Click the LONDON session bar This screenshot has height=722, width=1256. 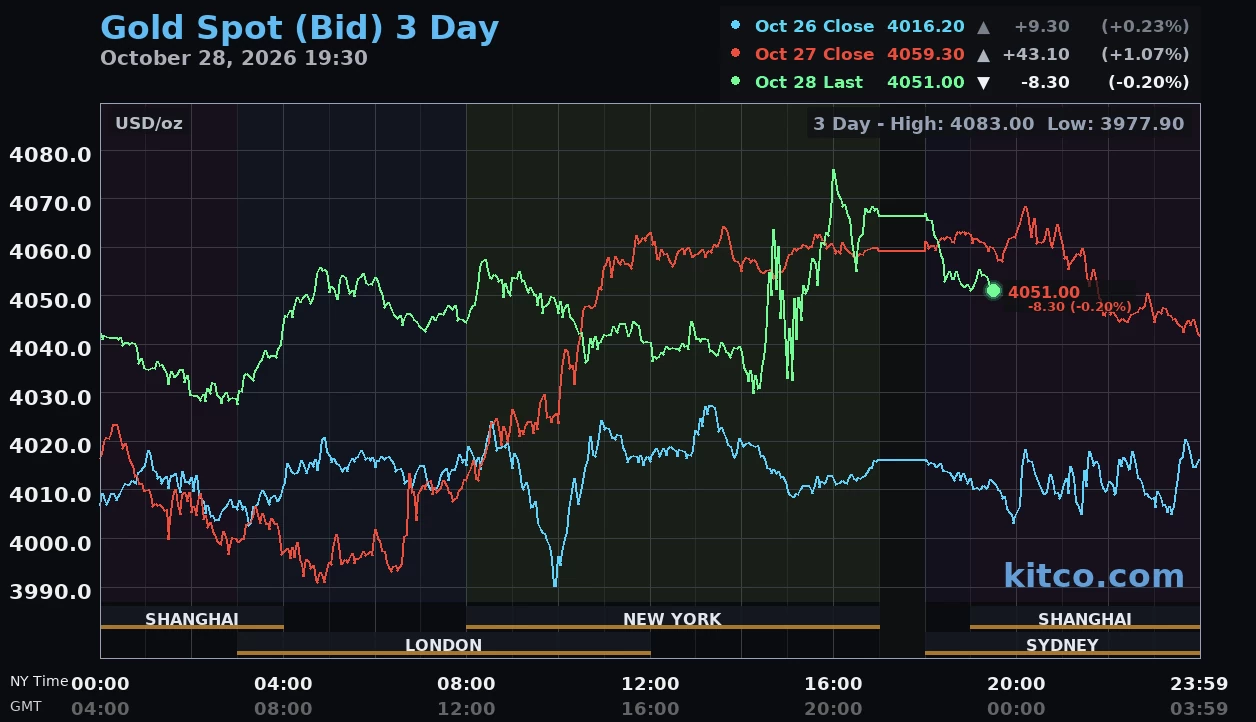(444, 645)
